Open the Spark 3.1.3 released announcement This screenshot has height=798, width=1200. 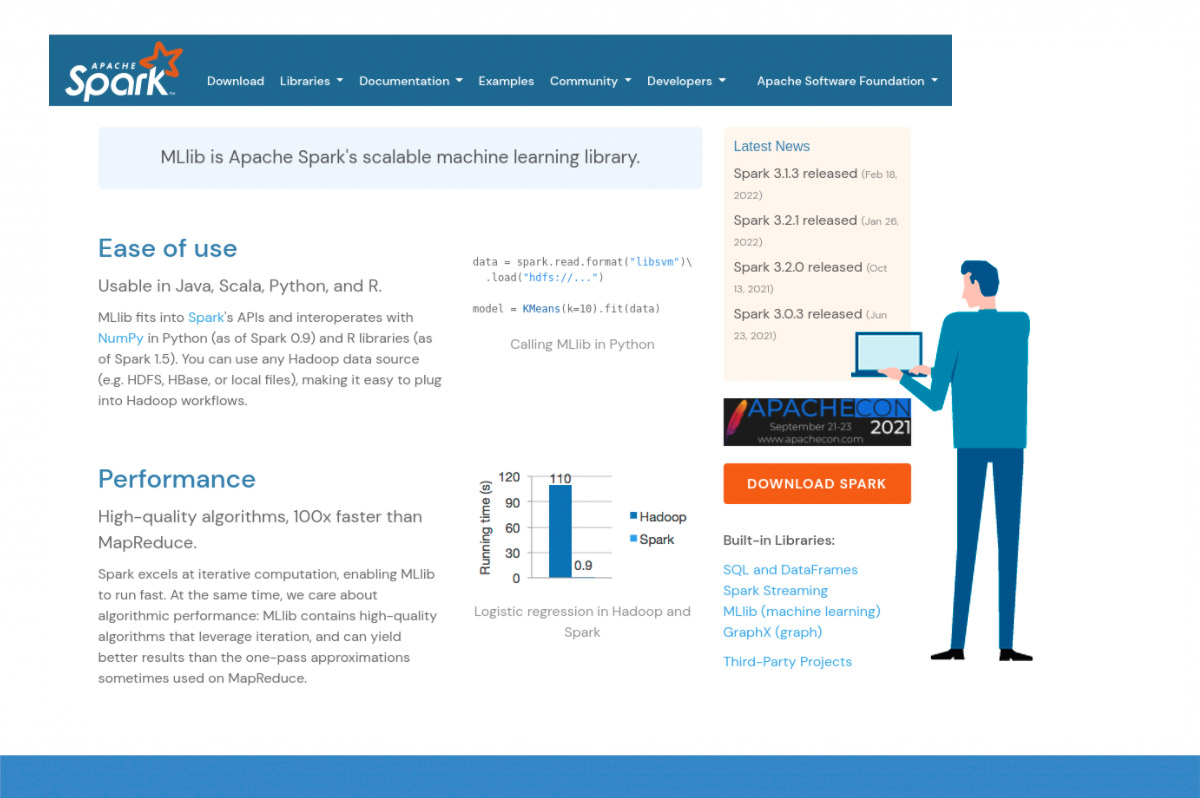[794, 173]
